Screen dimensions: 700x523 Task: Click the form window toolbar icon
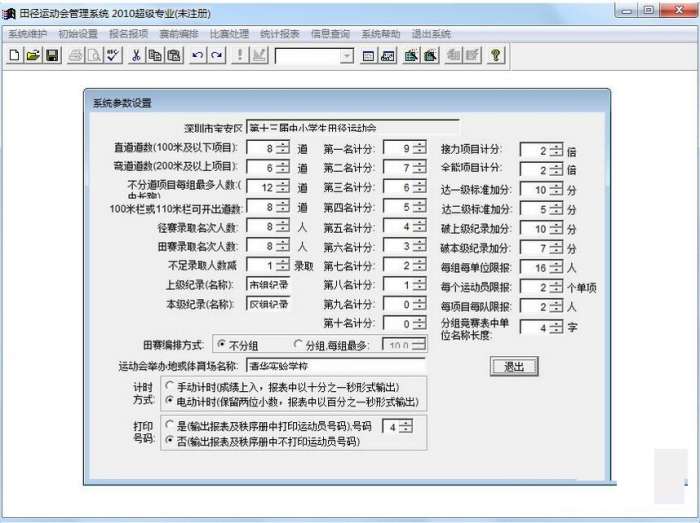point(368,55)
